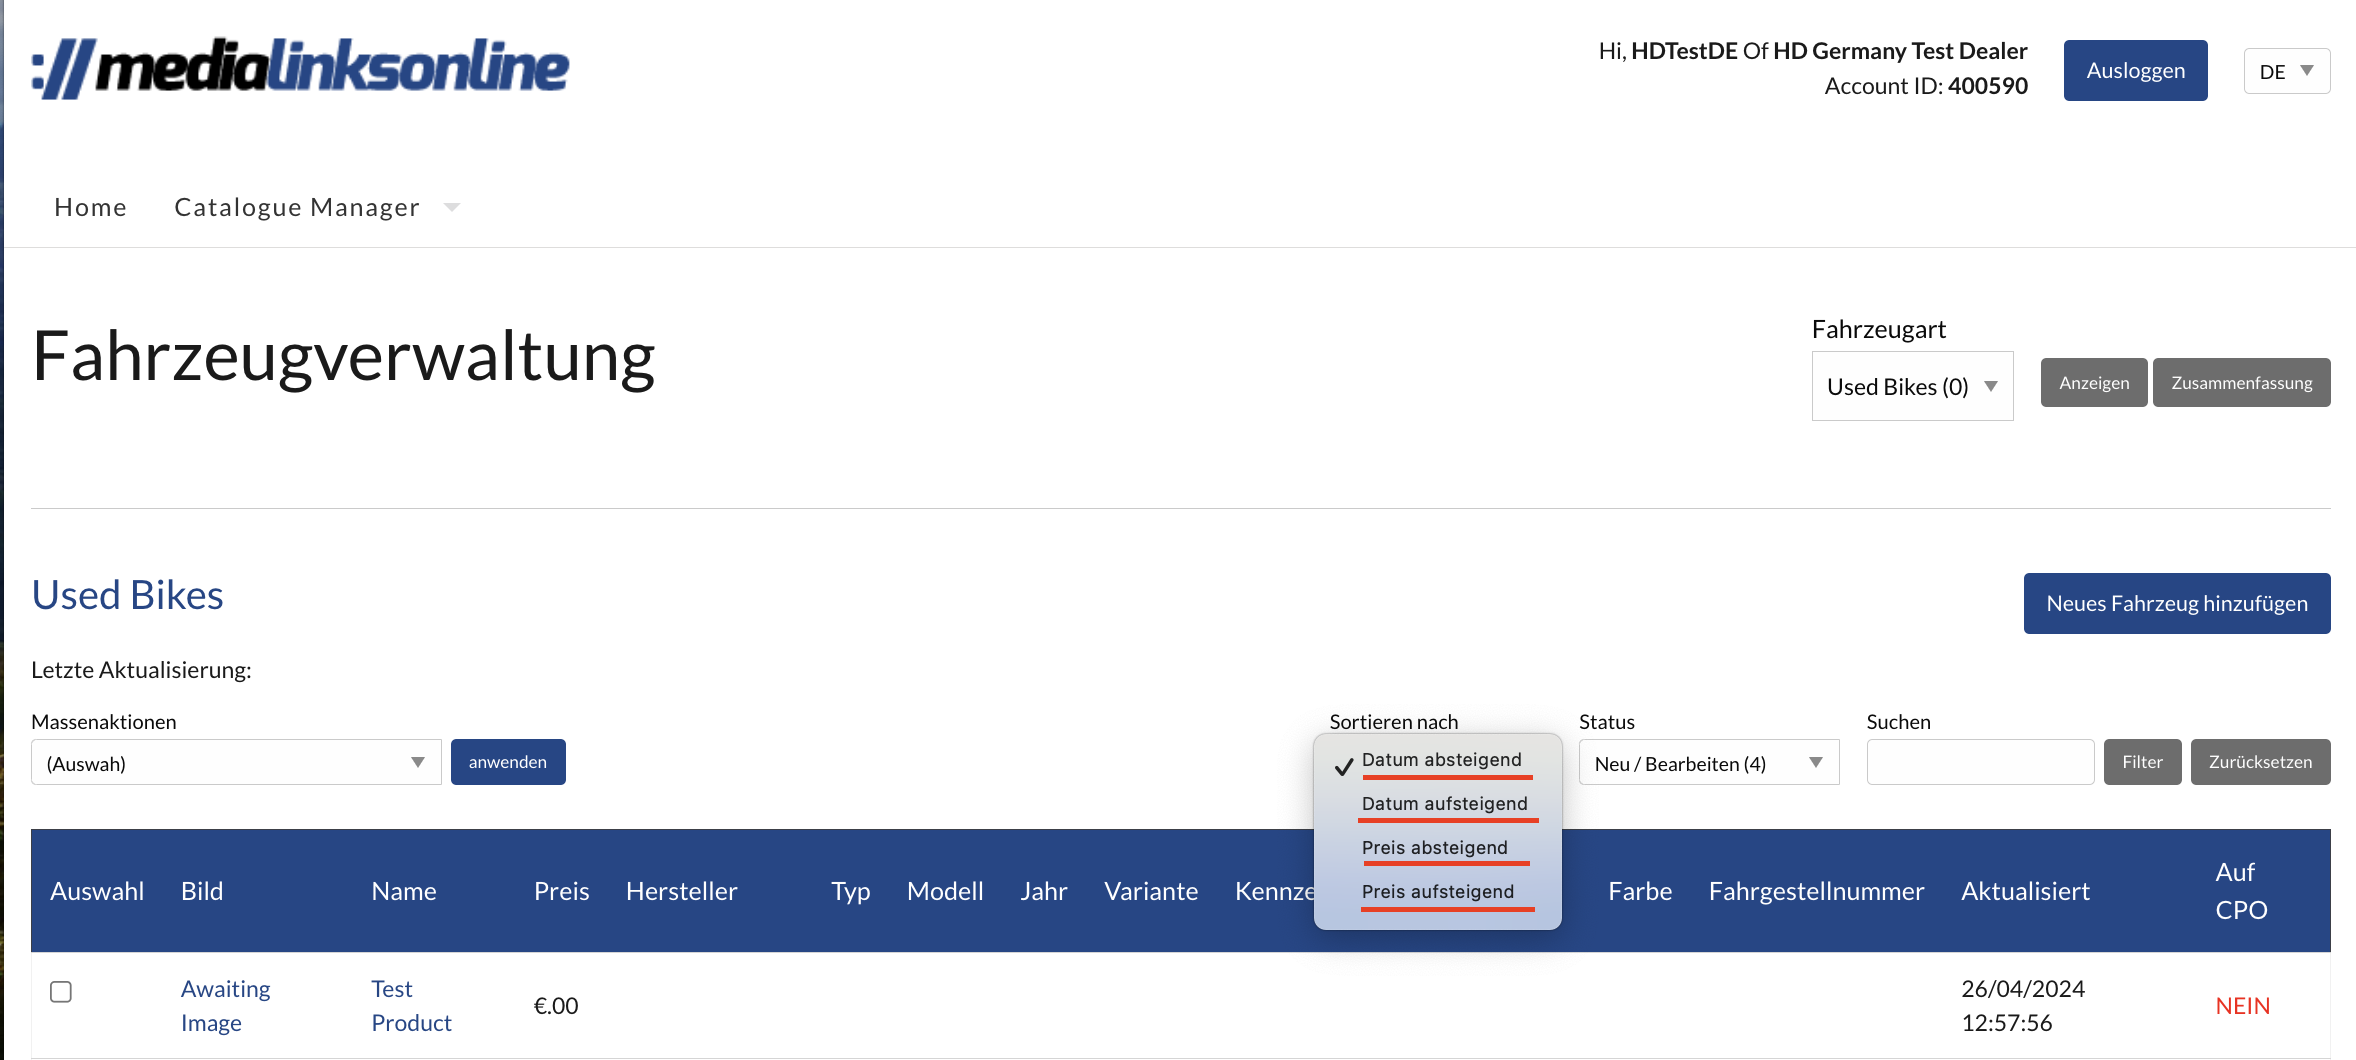Click the medialinksonline logo
This screenshot has width=2356, height=1060.
point(300,67)
